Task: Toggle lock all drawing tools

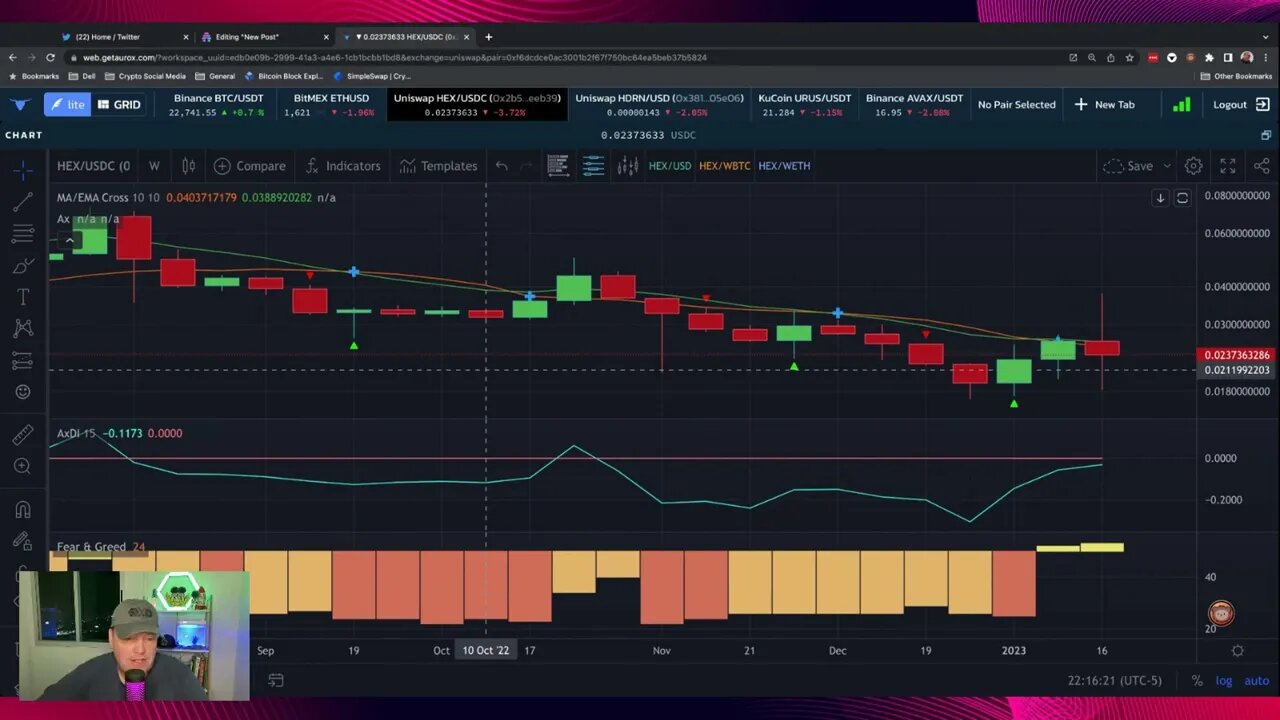Action: (22, 541)
